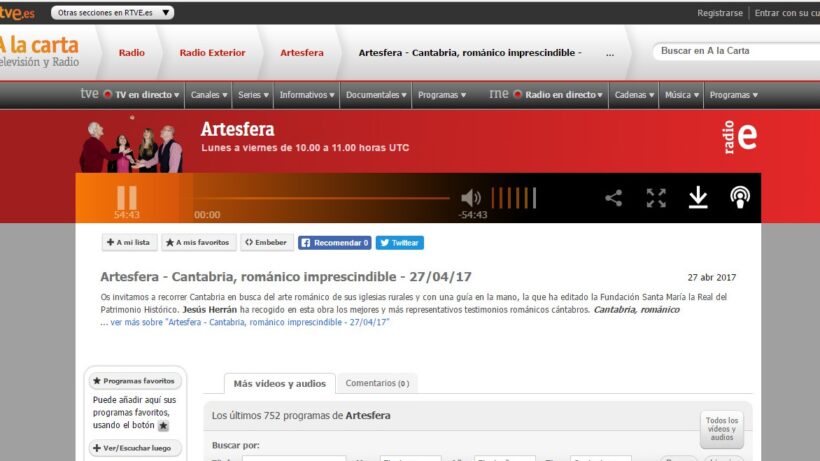Click the Jesús Herrán name in description
Screen dimensions: 820x461
click(x=210, y=310)
